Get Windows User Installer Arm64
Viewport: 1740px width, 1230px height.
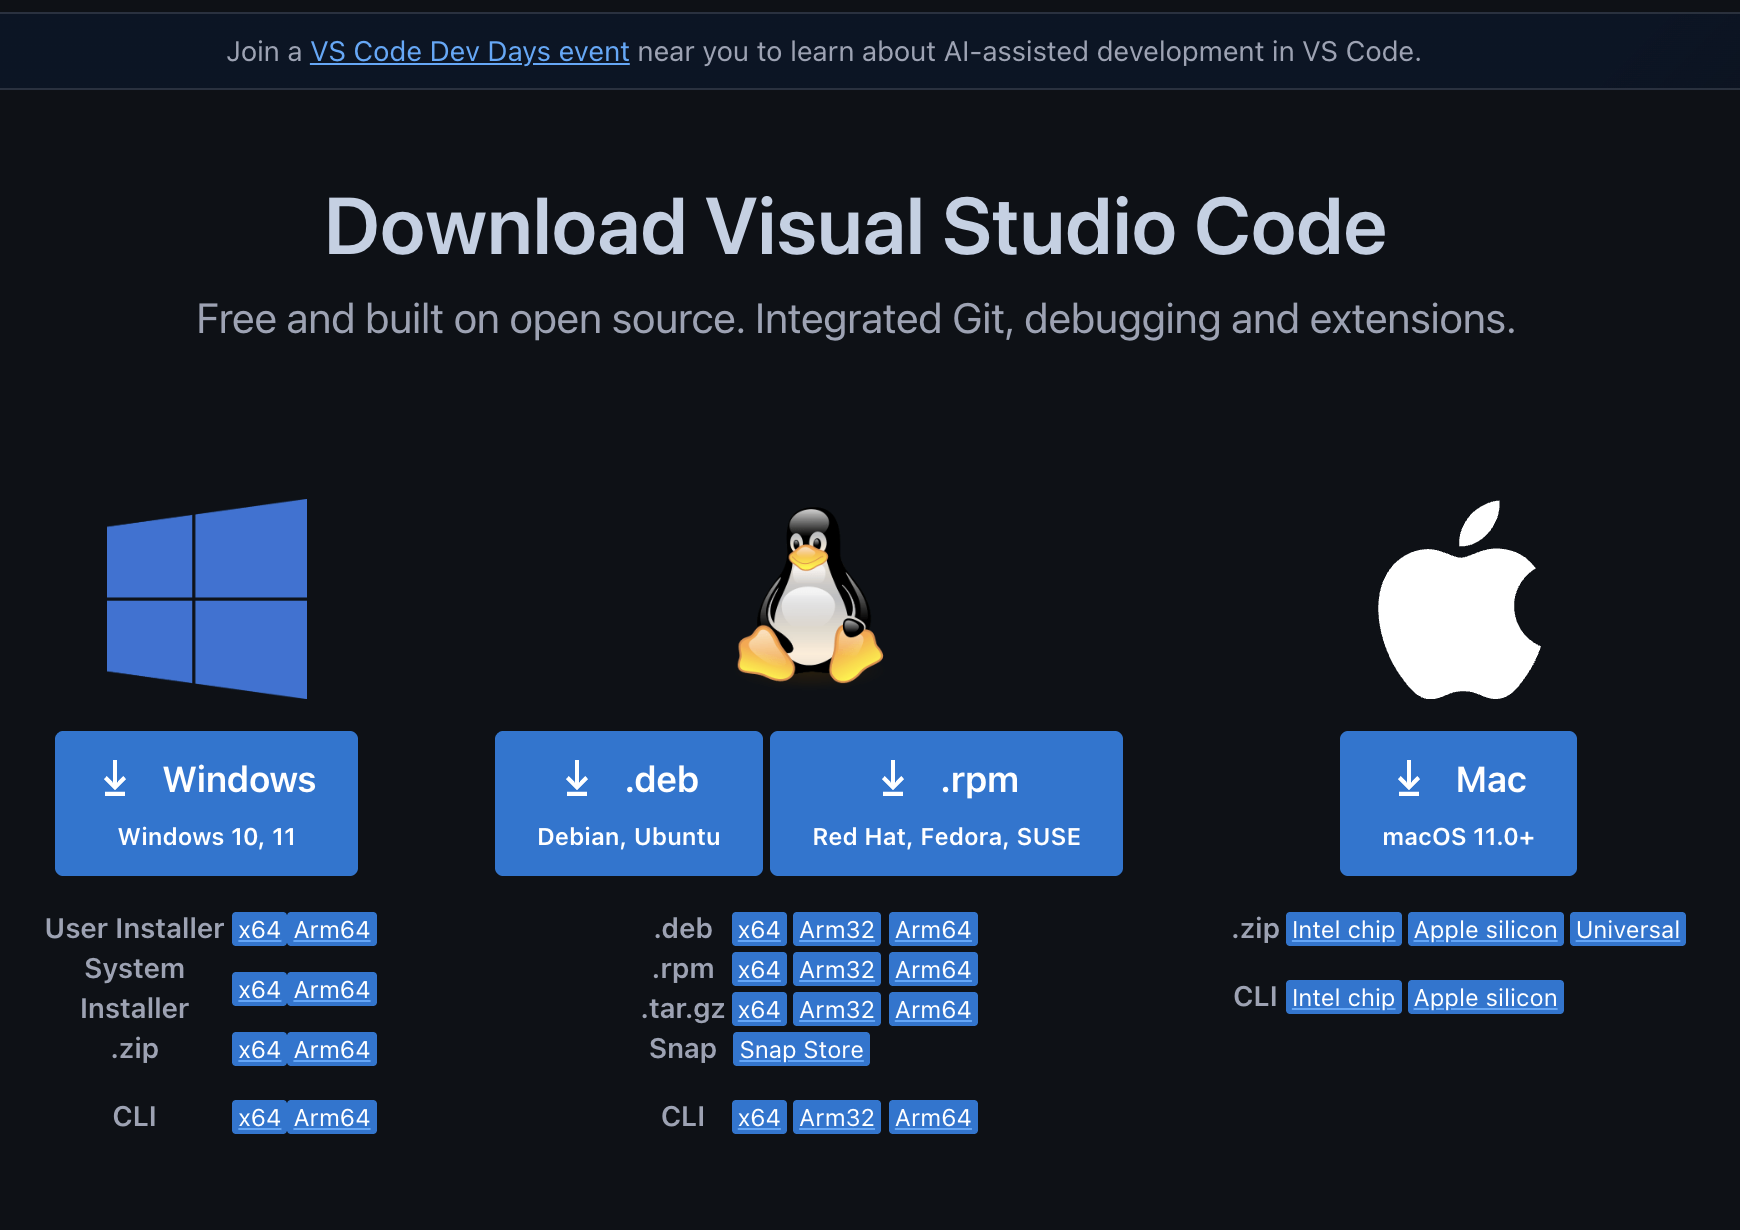coord(332,929)
